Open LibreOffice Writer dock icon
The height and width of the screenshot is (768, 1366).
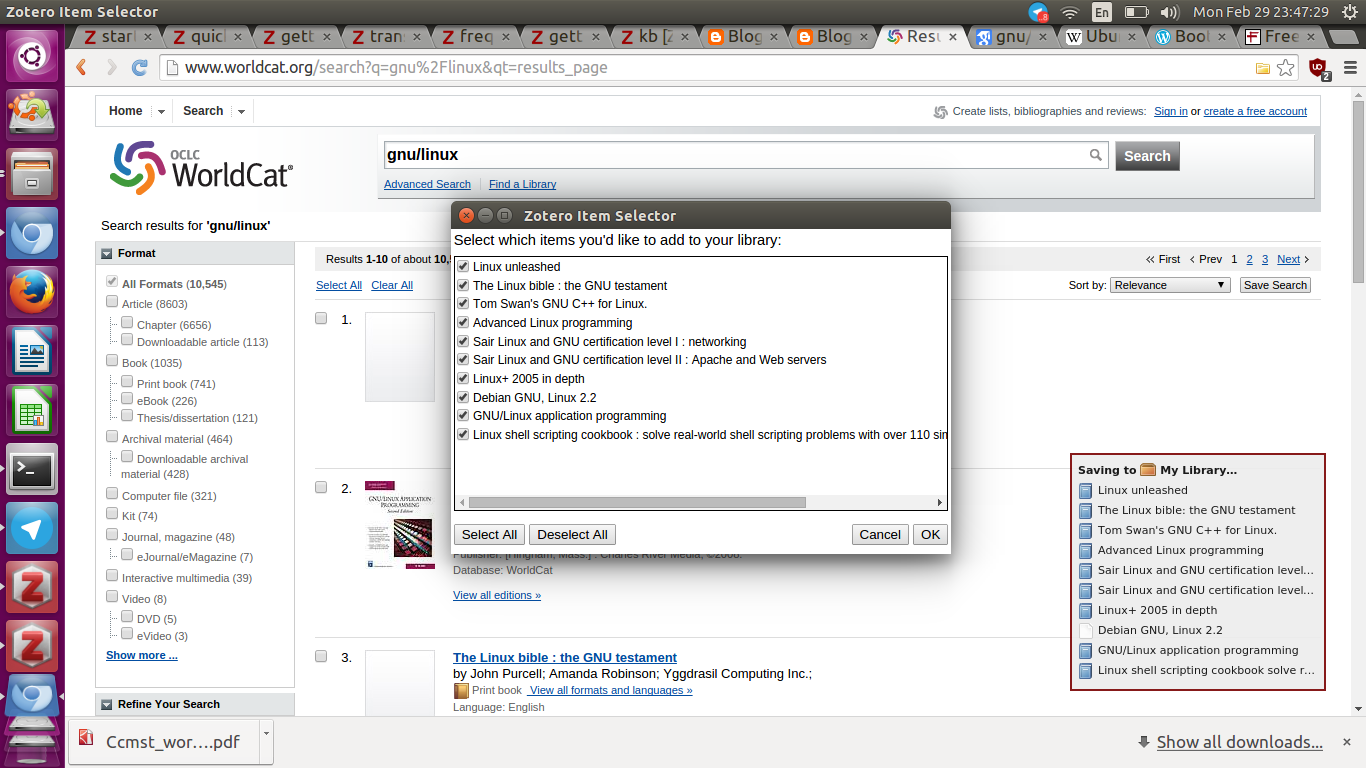pyautogui.click(x=33, y=351)
